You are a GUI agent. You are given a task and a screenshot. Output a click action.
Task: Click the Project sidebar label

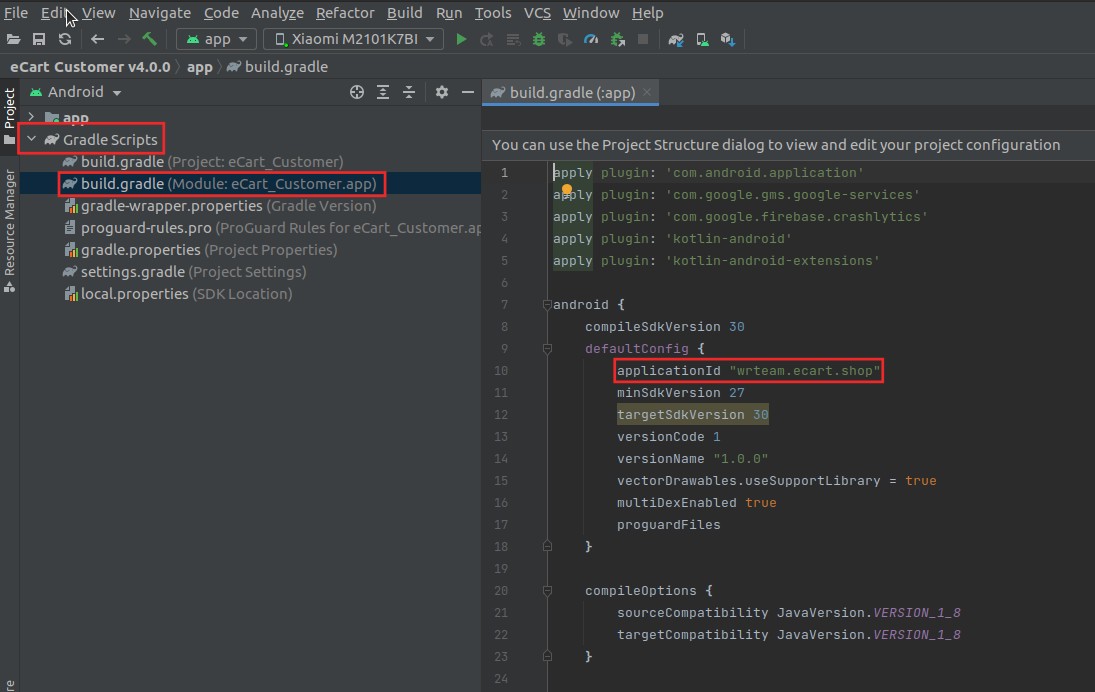coord(9,105)
